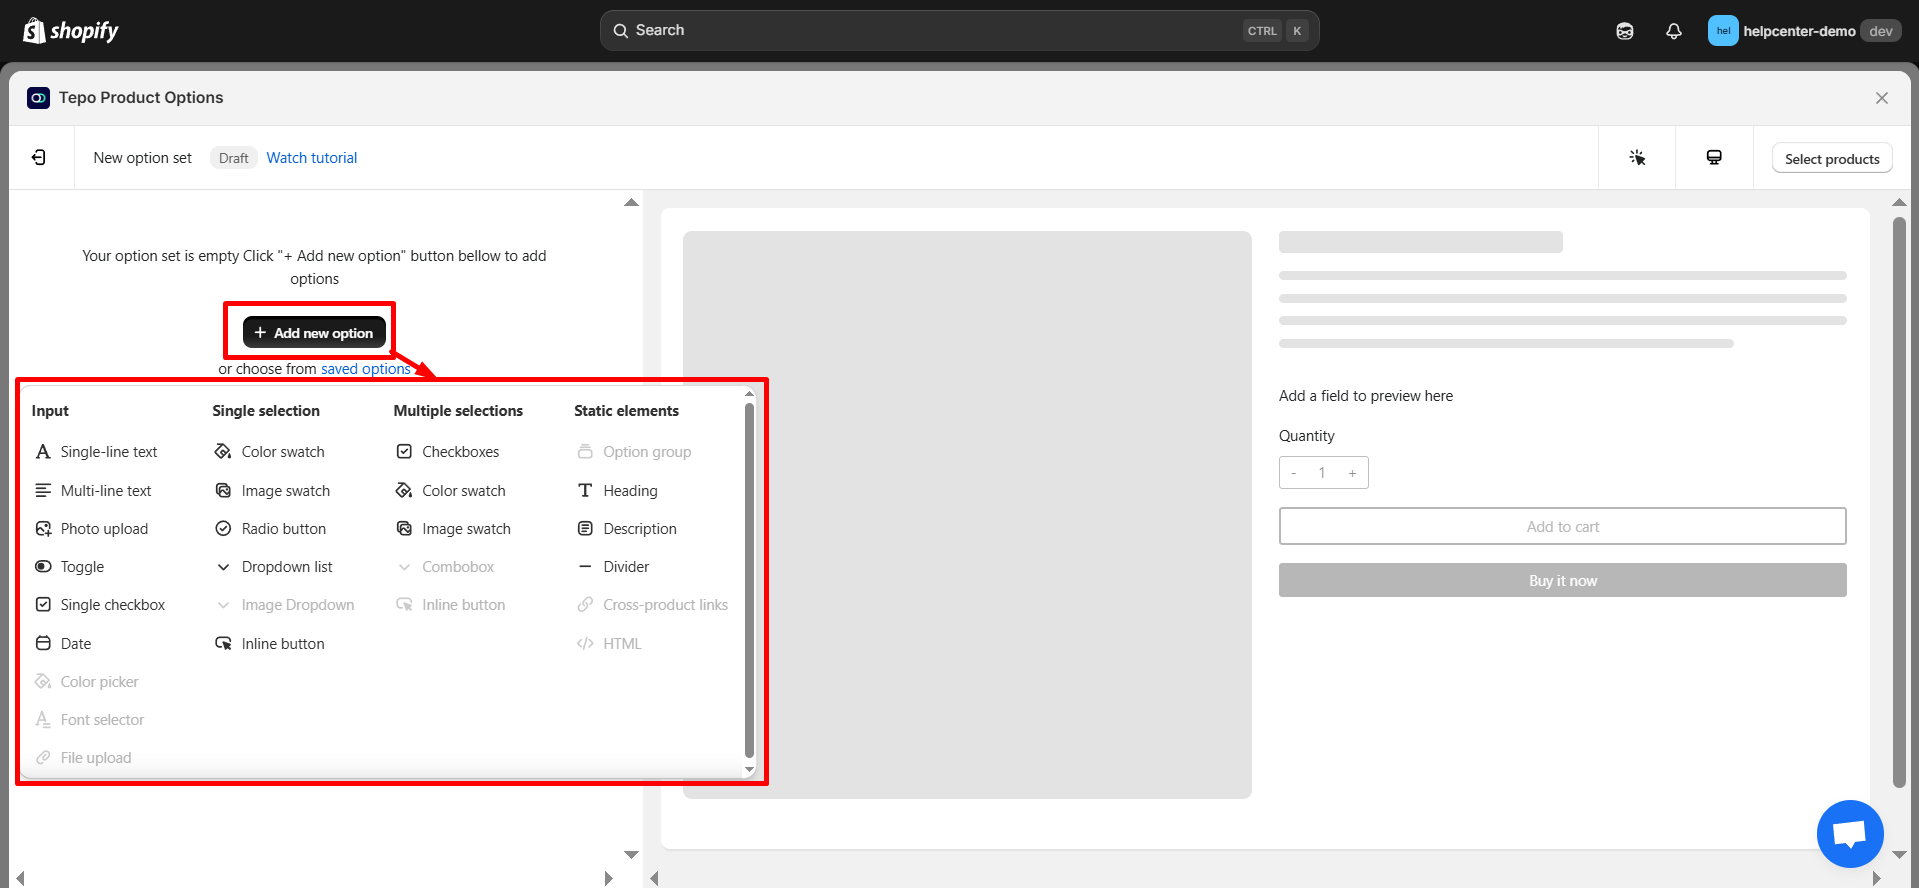Click the Multiple selections column heading
This screenshot has height=888, width=1919.
tap(458, 411)
